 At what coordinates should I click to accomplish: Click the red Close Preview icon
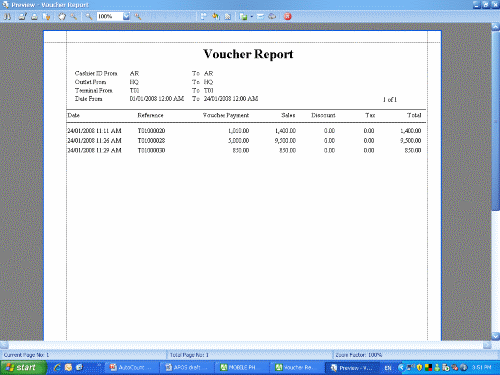click(288, 16)
